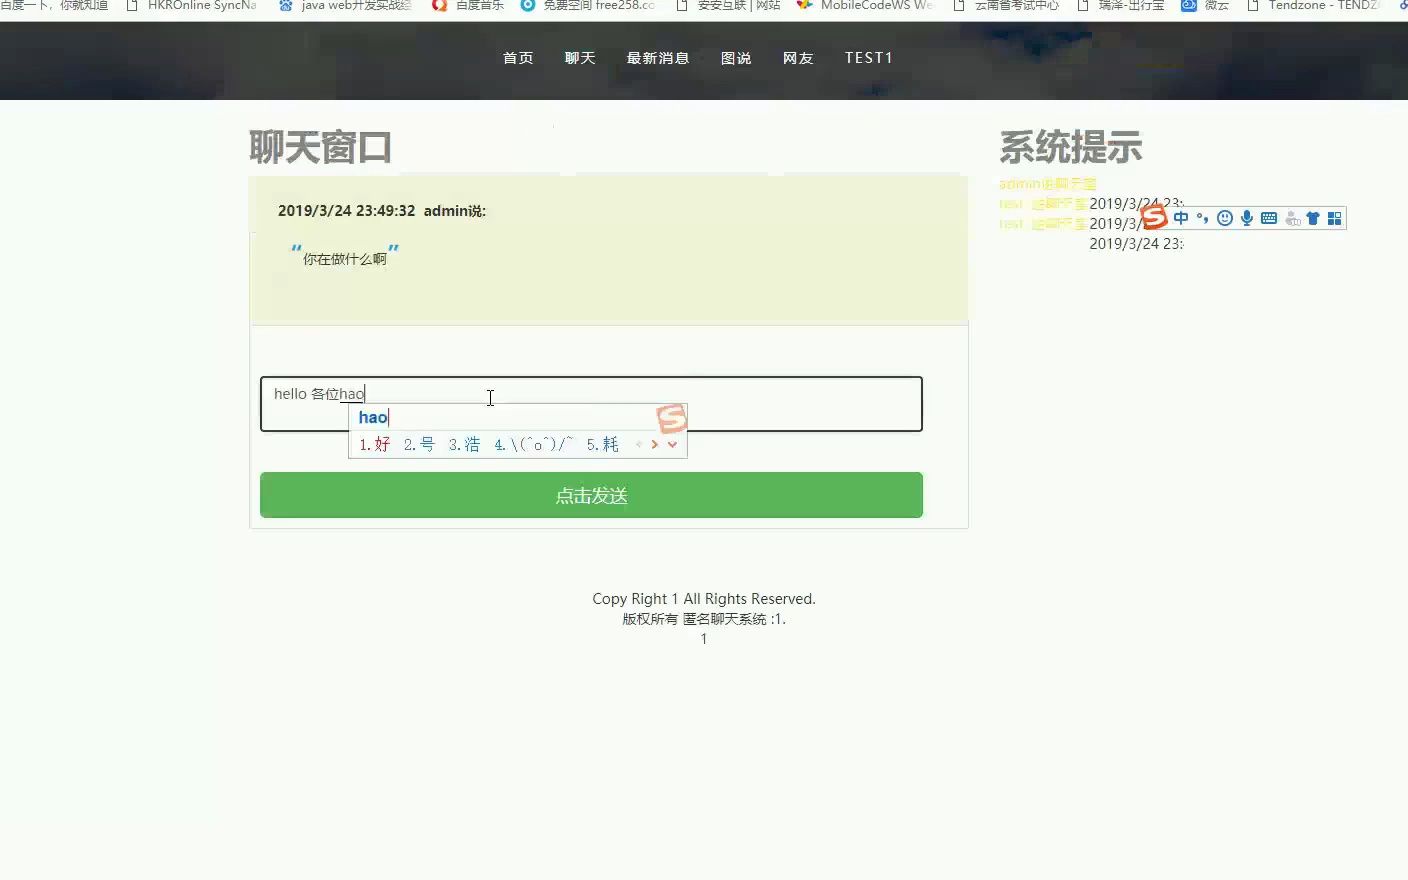Select candidate 5 耗
The image size is (1408, 880).
click(603, 444)
